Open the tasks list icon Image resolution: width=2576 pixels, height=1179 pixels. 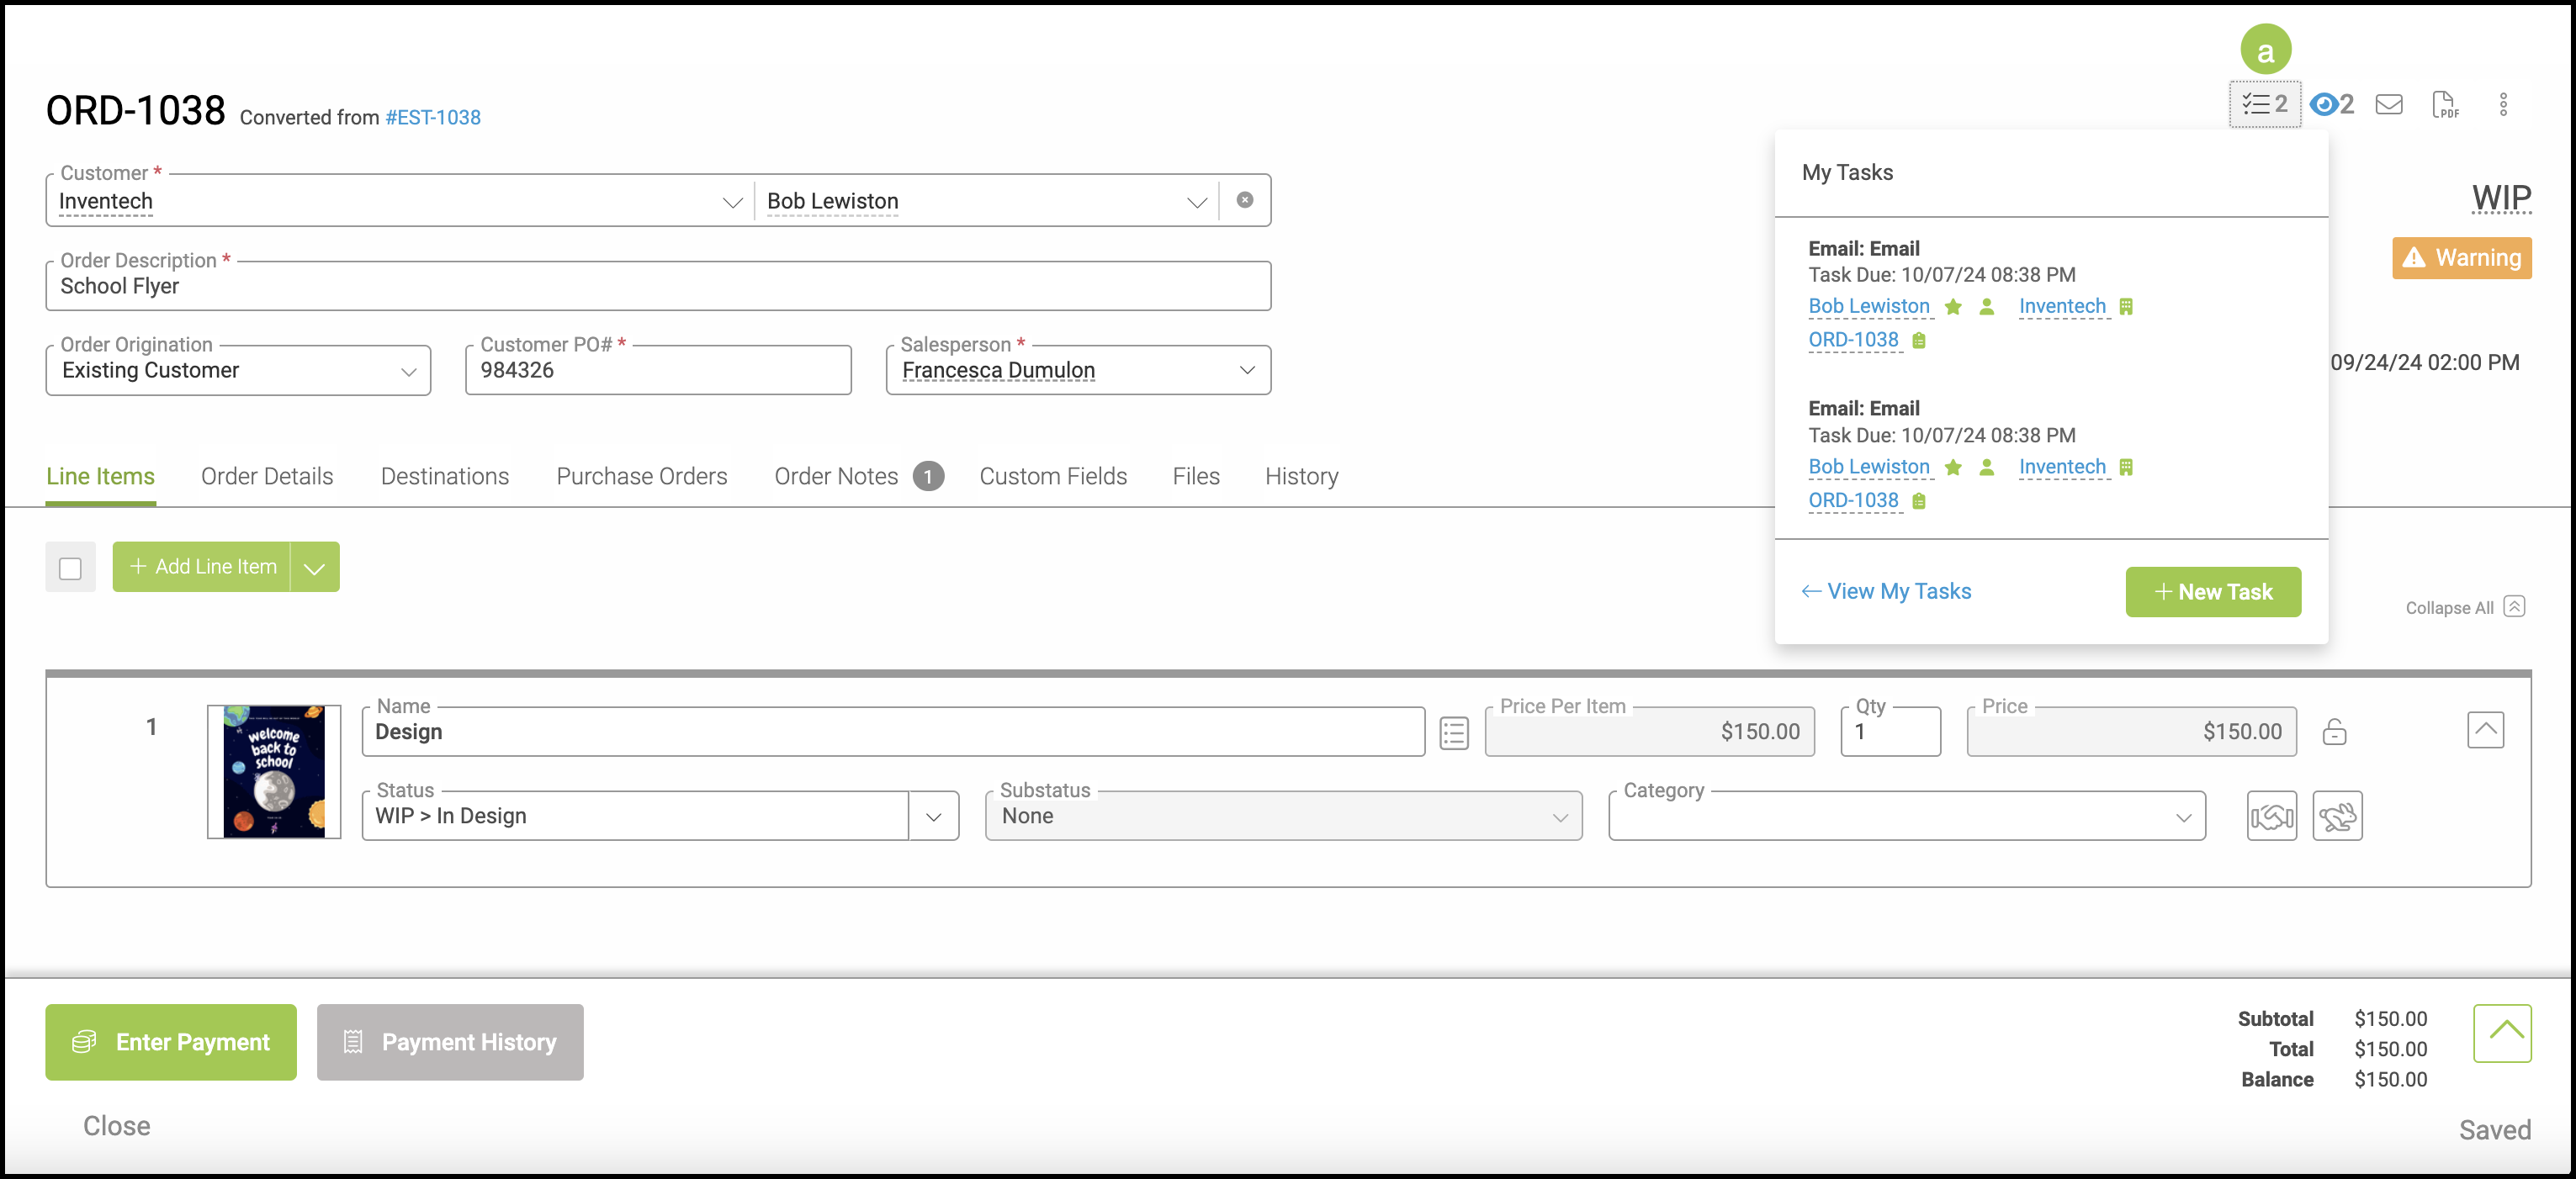coord(2263,104)
